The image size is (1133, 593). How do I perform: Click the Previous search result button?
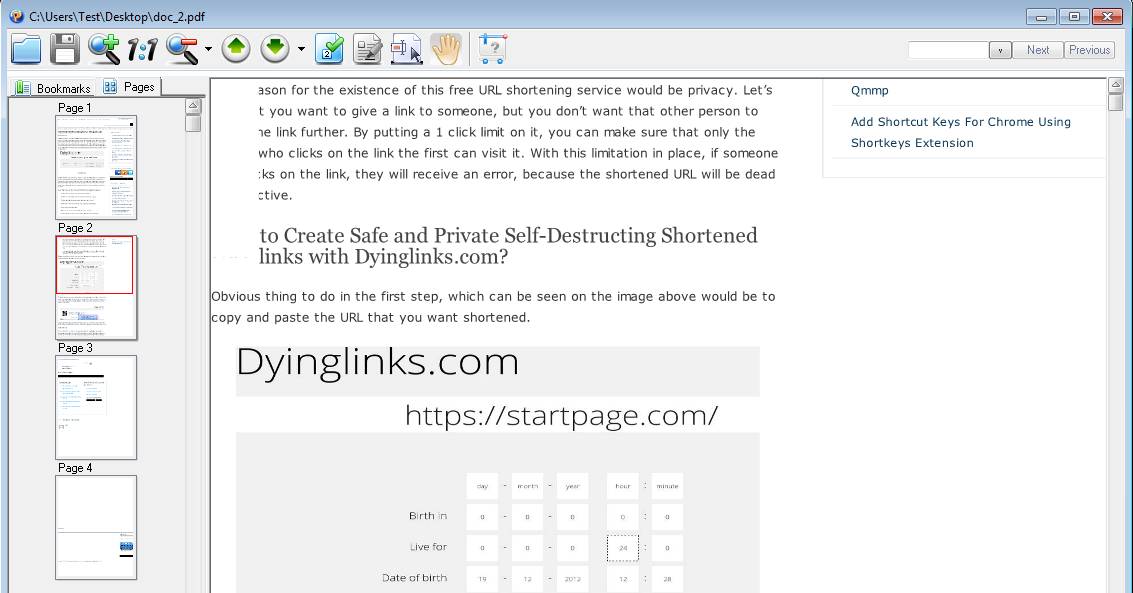pos(1089,50)
